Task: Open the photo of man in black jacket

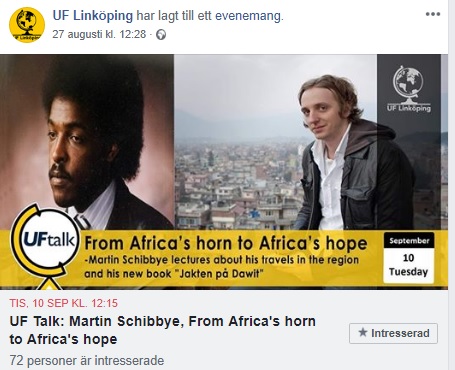Action: point(353,152)
